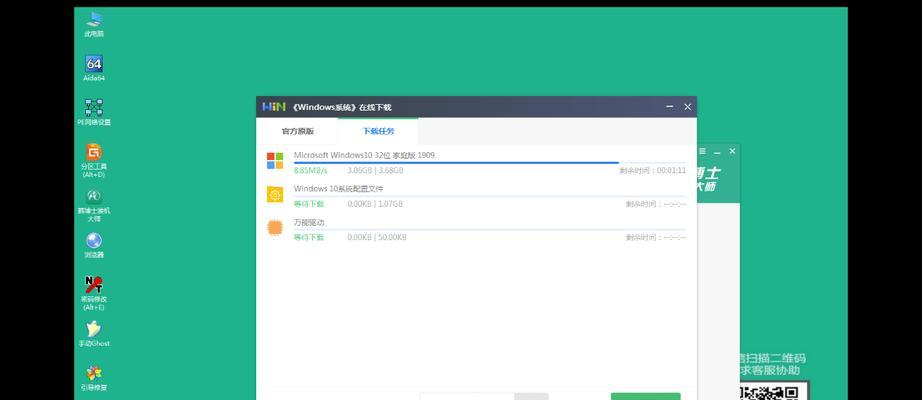Click the 《Windows系统》在线下载 title text
The width and height of the screenshot is (922, 400).
(341, 107)
